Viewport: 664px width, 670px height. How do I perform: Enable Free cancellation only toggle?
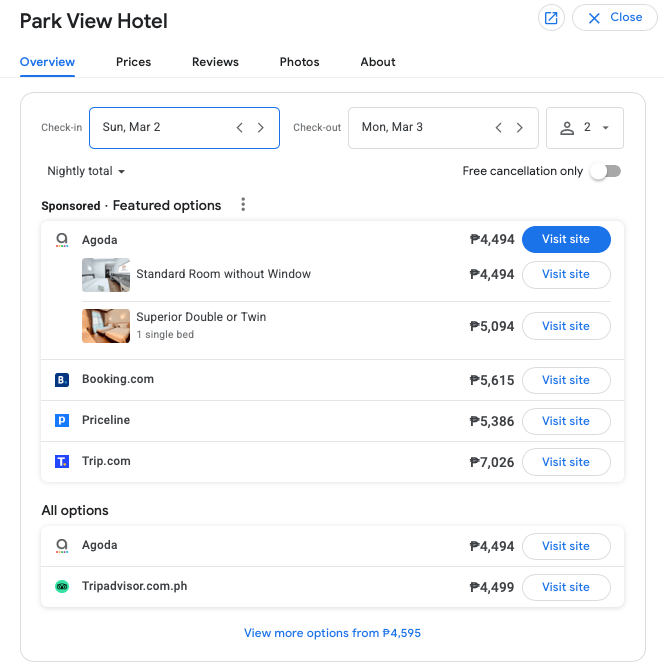coord(606,171)
